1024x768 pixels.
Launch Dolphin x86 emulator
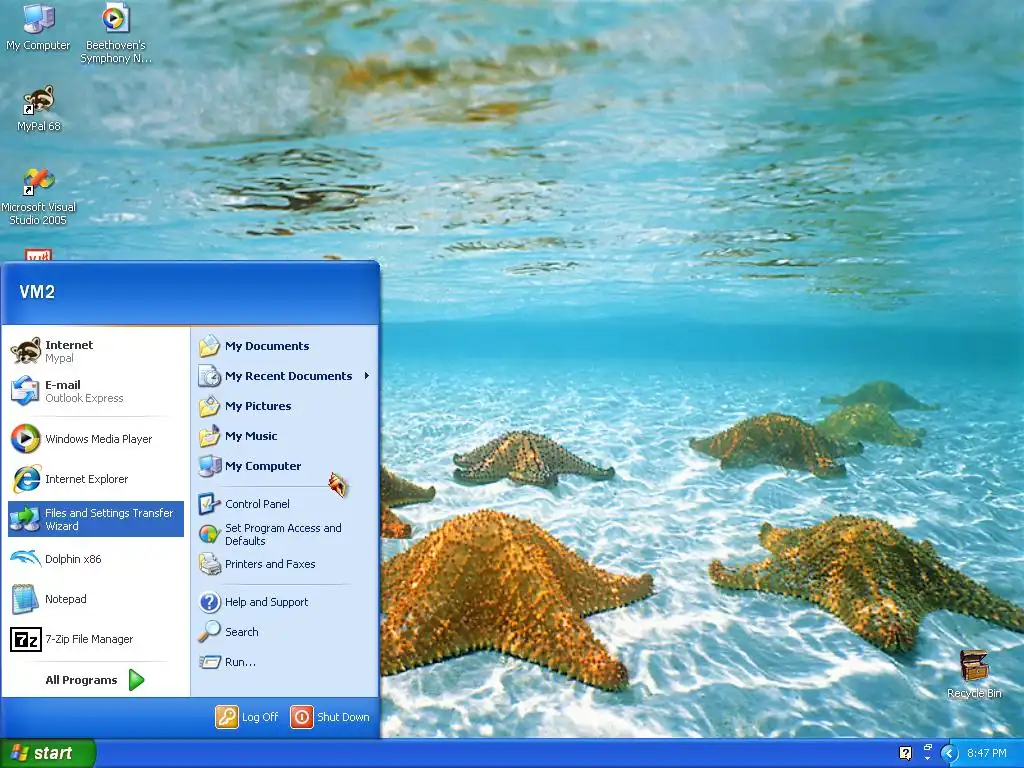tap(95, 559)
